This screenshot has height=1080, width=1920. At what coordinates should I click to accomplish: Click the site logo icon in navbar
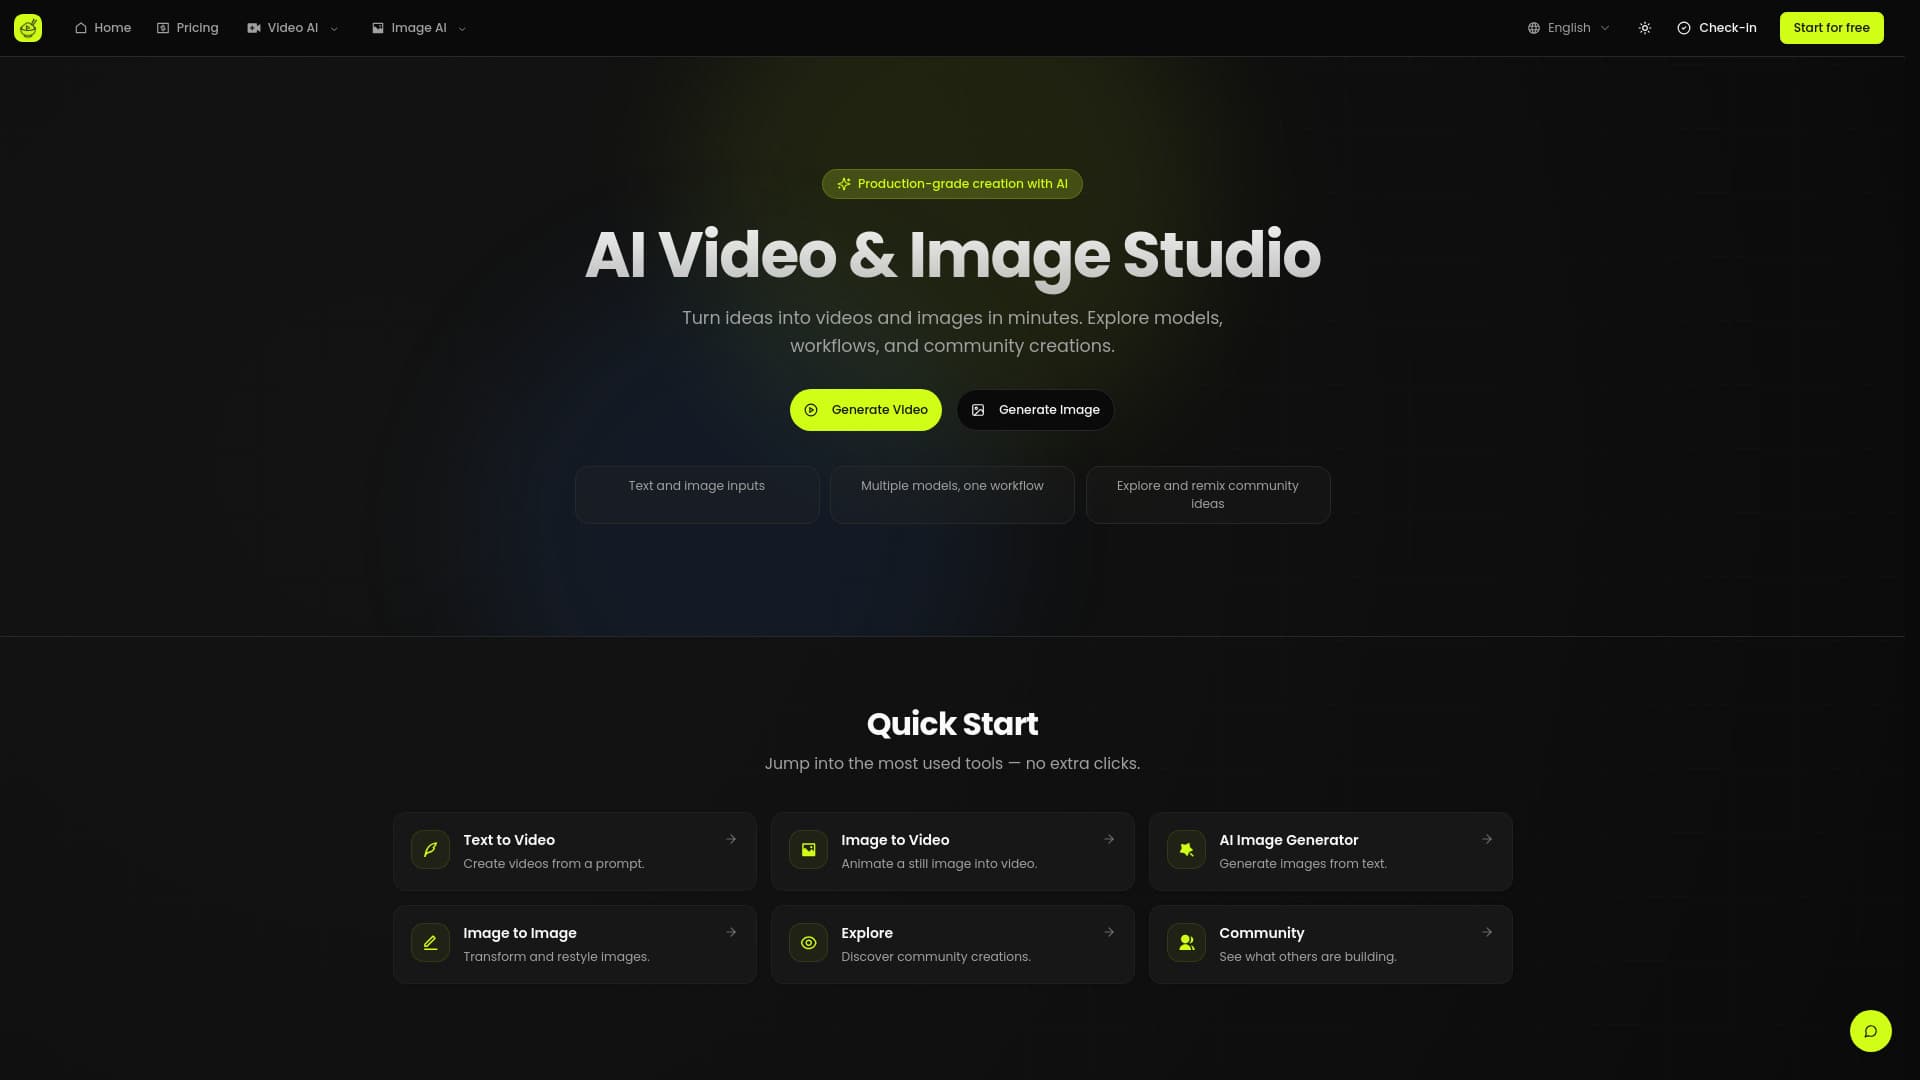[28, 28]
